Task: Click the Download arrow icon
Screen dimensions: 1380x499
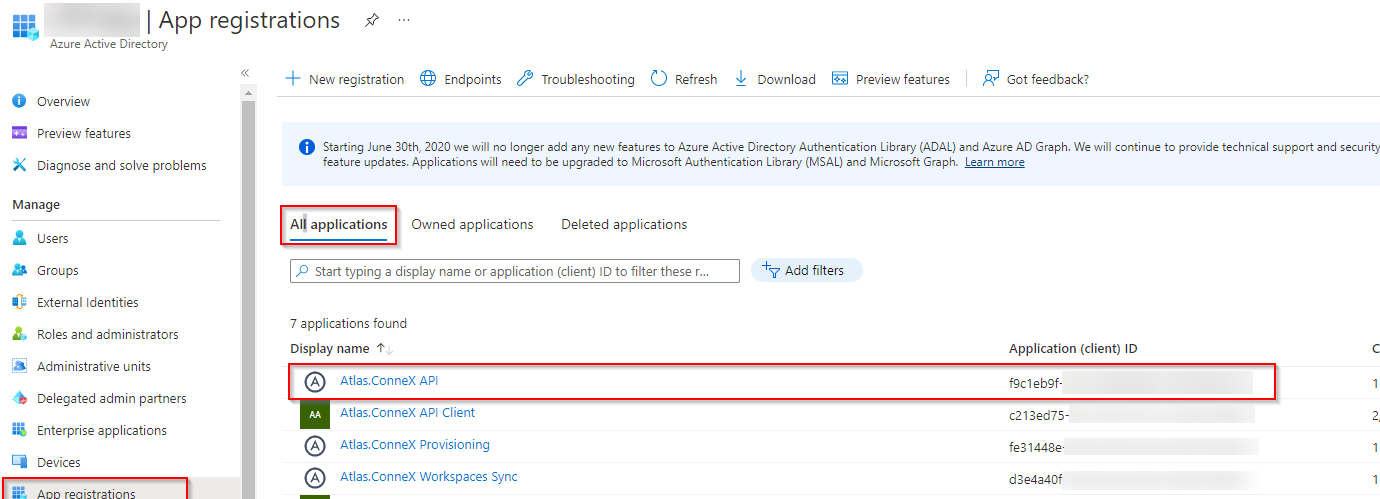Action: pyautogui.click(x=741, y=78)
